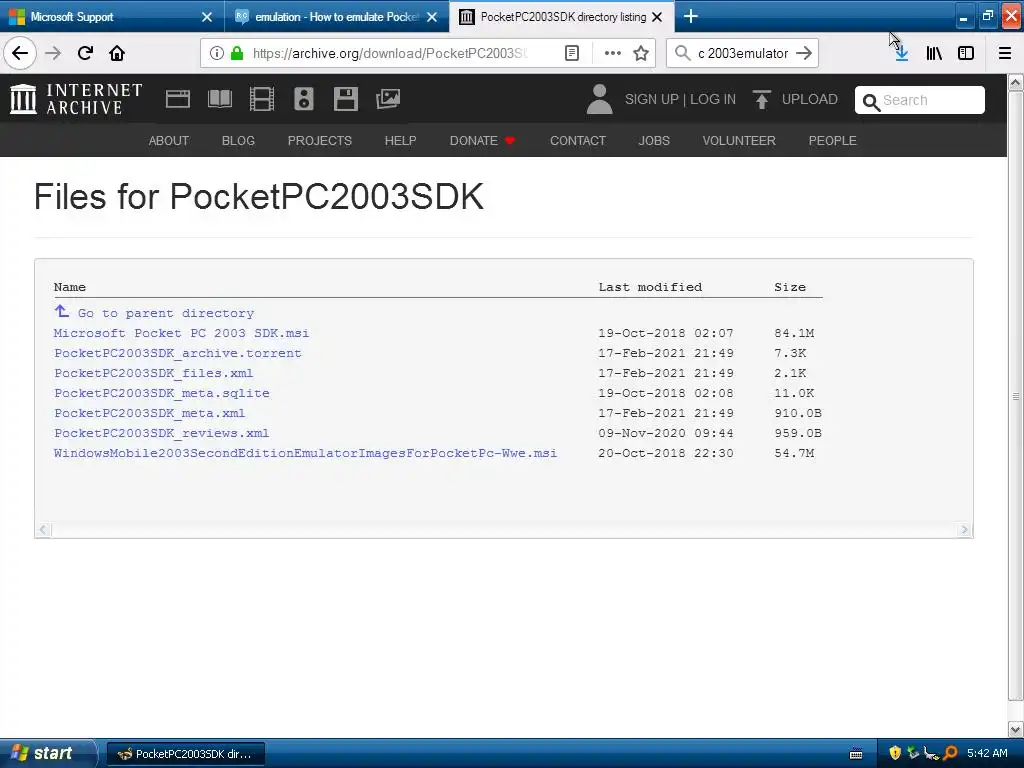Image resolution: width=1024 pixels, height=768 pixels.
Task: Click the browser search box text
Action: point(743,53)
